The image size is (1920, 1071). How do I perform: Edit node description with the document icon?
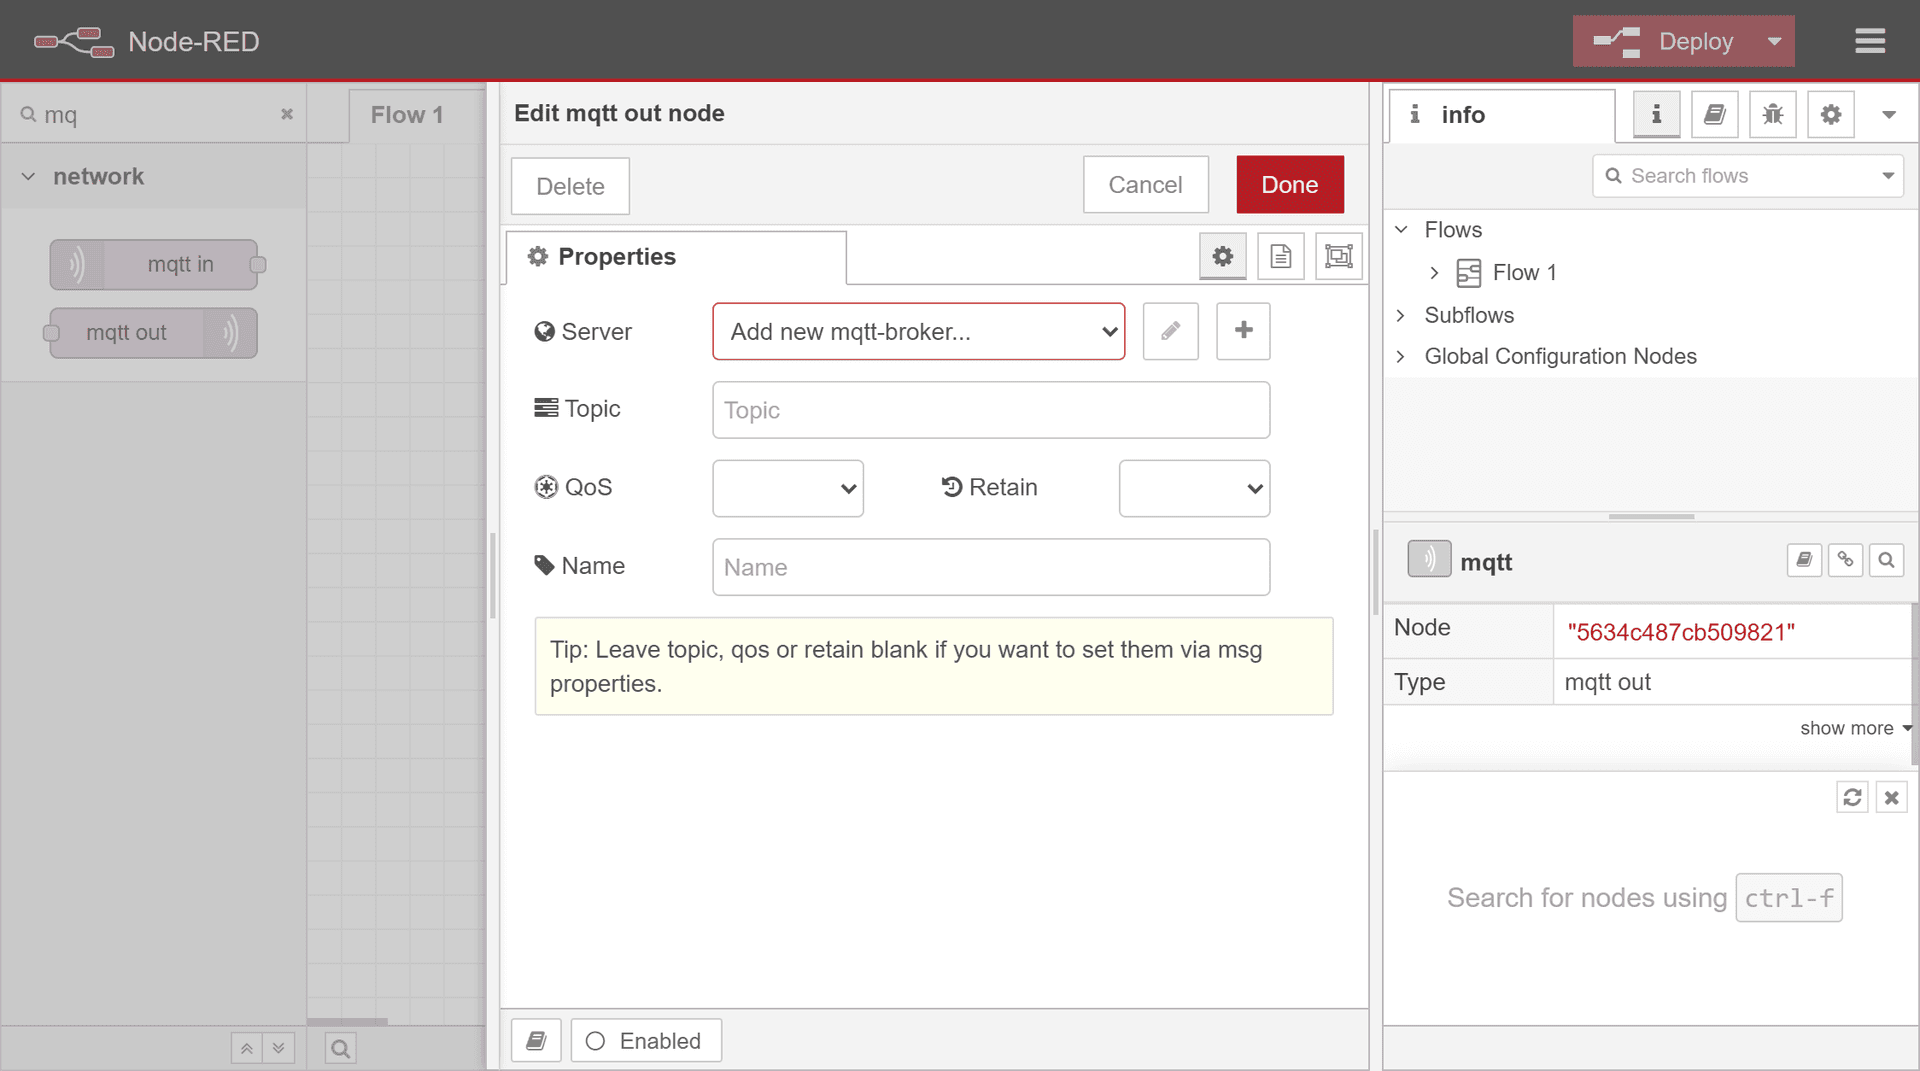click(1280, 256)
